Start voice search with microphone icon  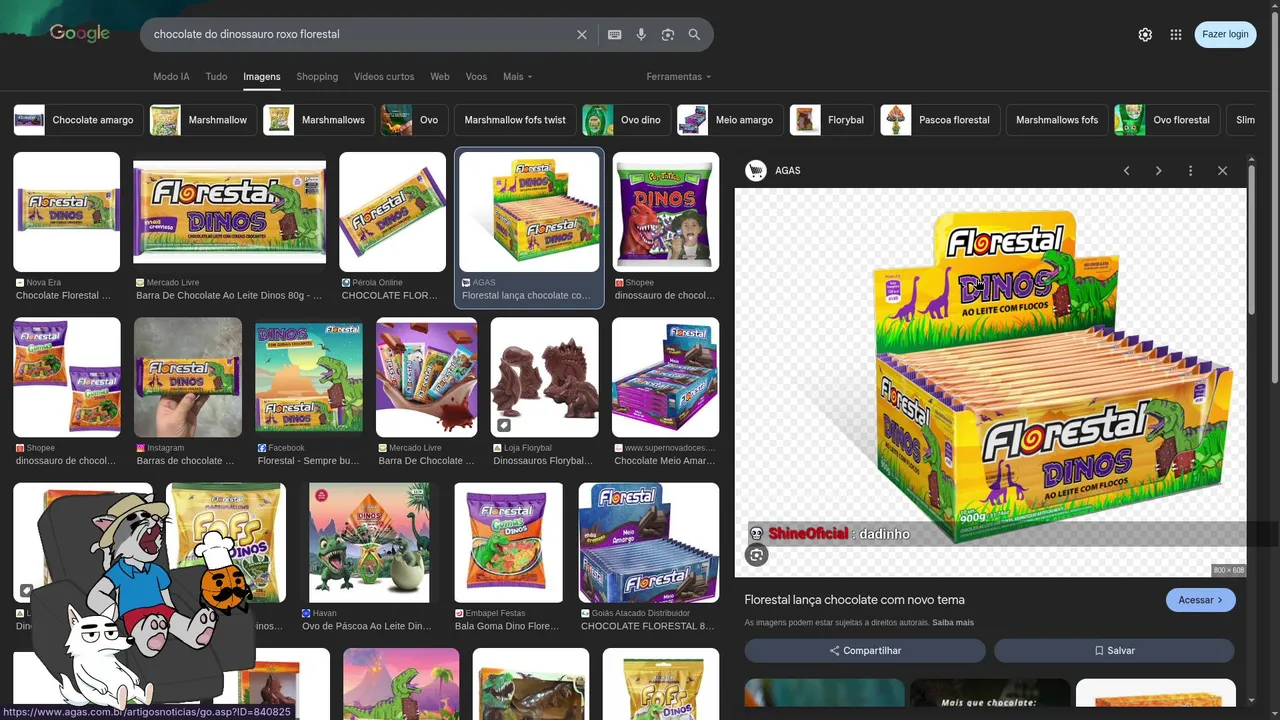[x=641, y=35]
